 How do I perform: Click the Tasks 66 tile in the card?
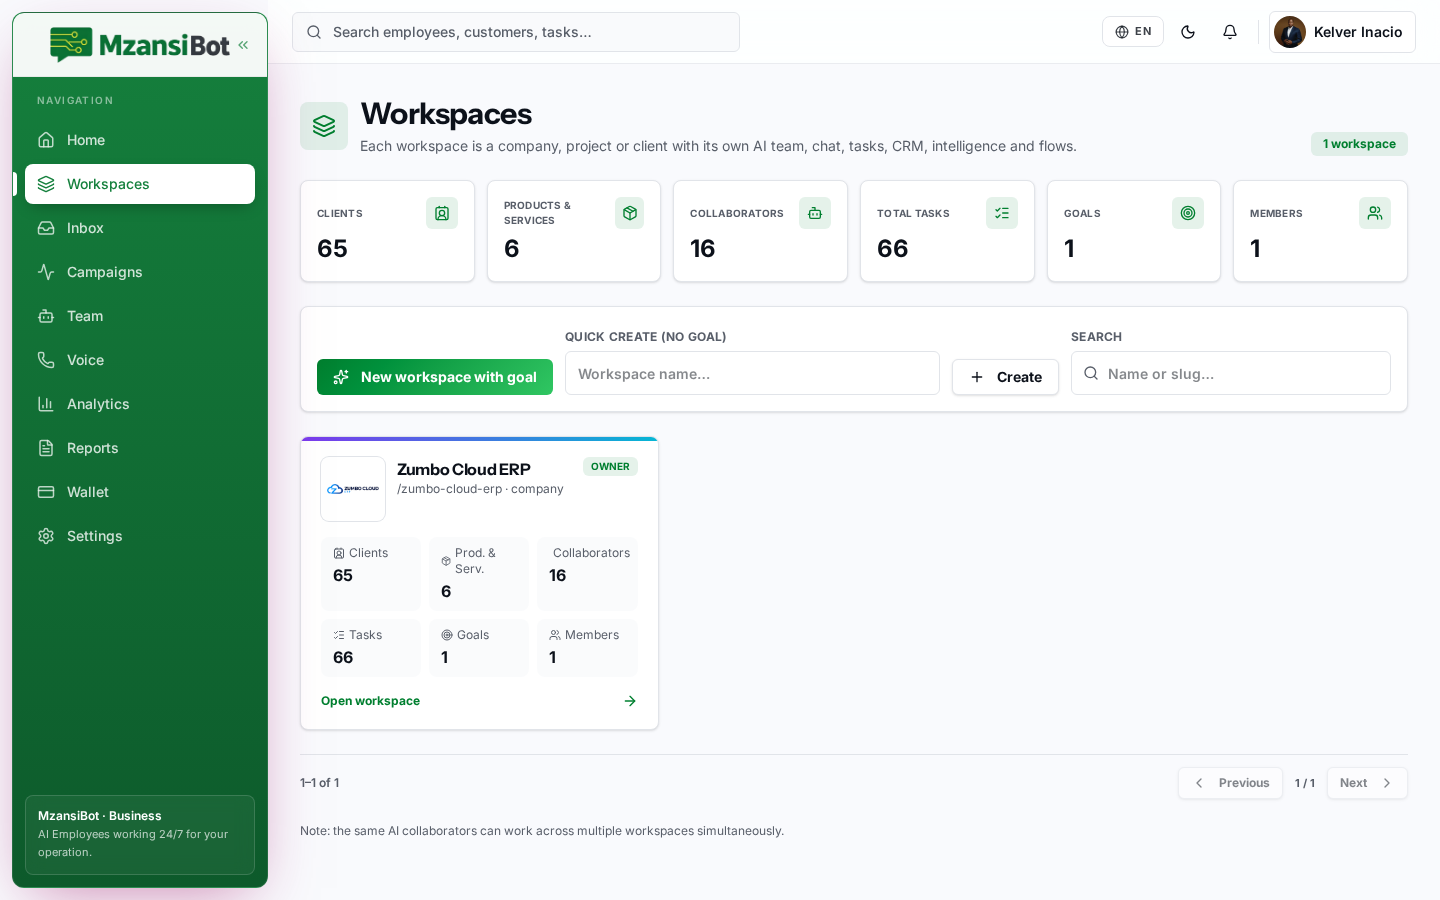pyautogui.click(x=371, y=648)
